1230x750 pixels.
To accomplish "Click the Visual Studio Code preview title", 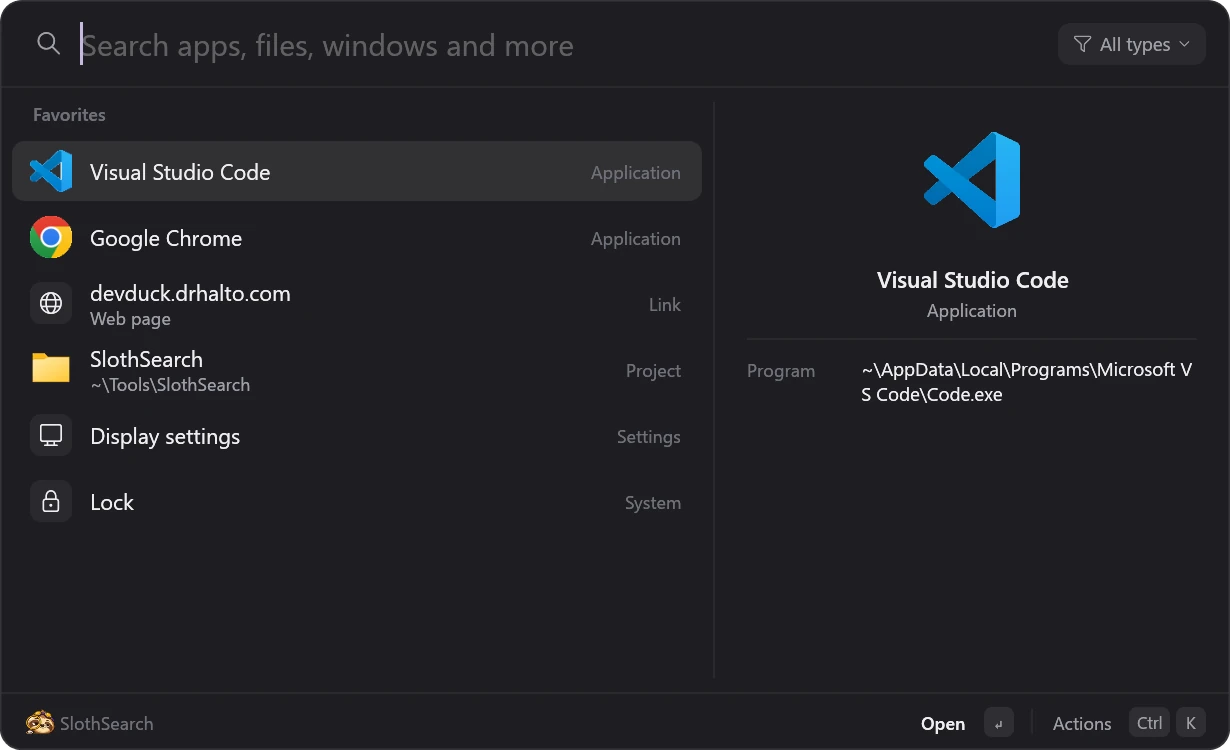I will tap(973, 280).
